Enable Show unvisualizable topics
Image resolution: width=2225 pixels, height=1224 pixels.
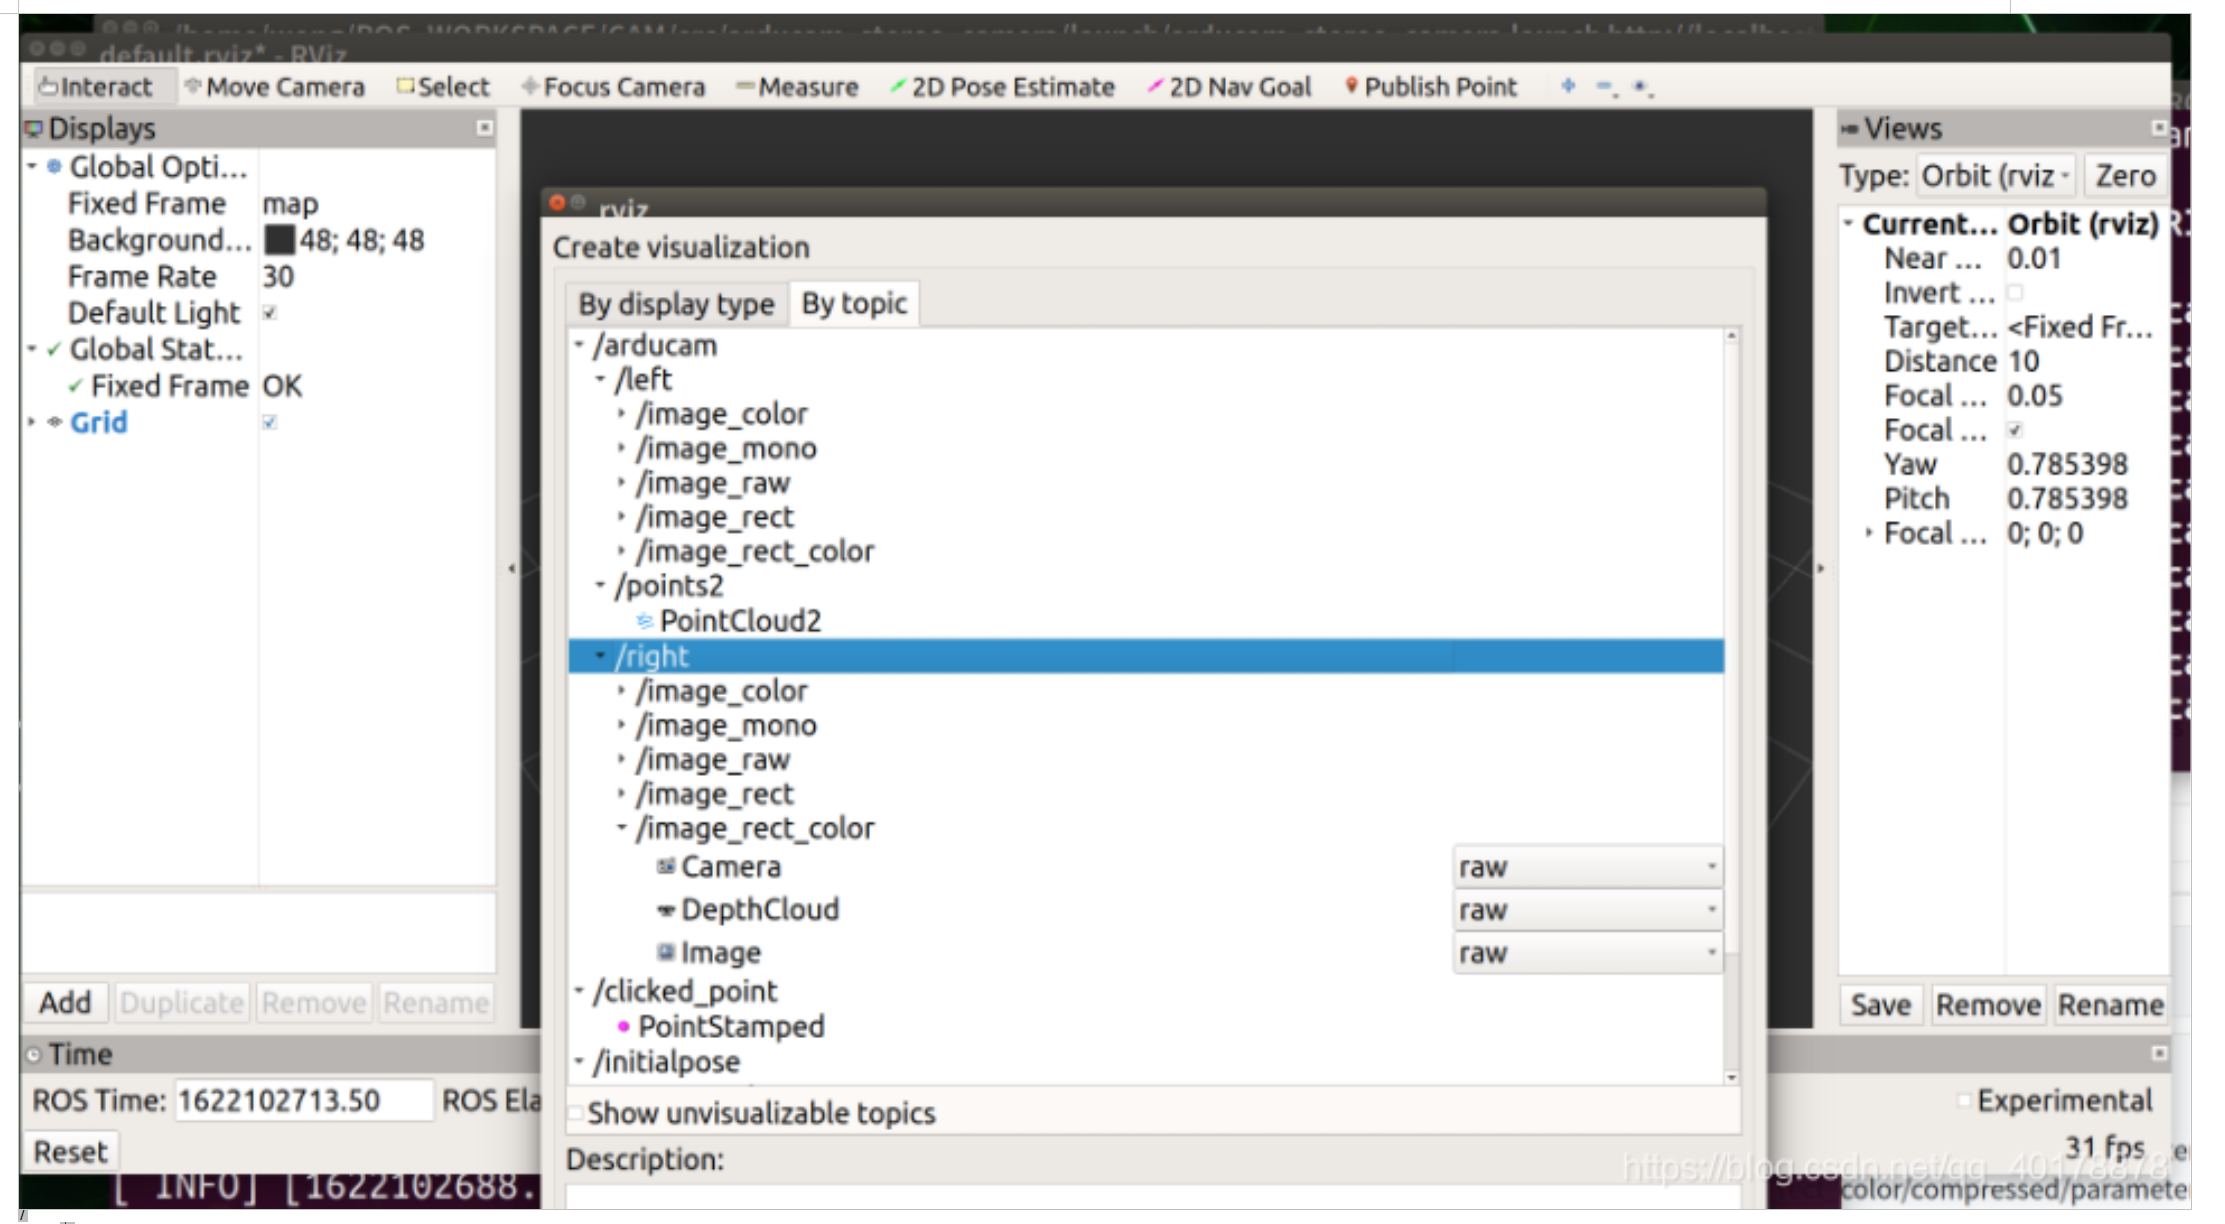coord(573,1113)
